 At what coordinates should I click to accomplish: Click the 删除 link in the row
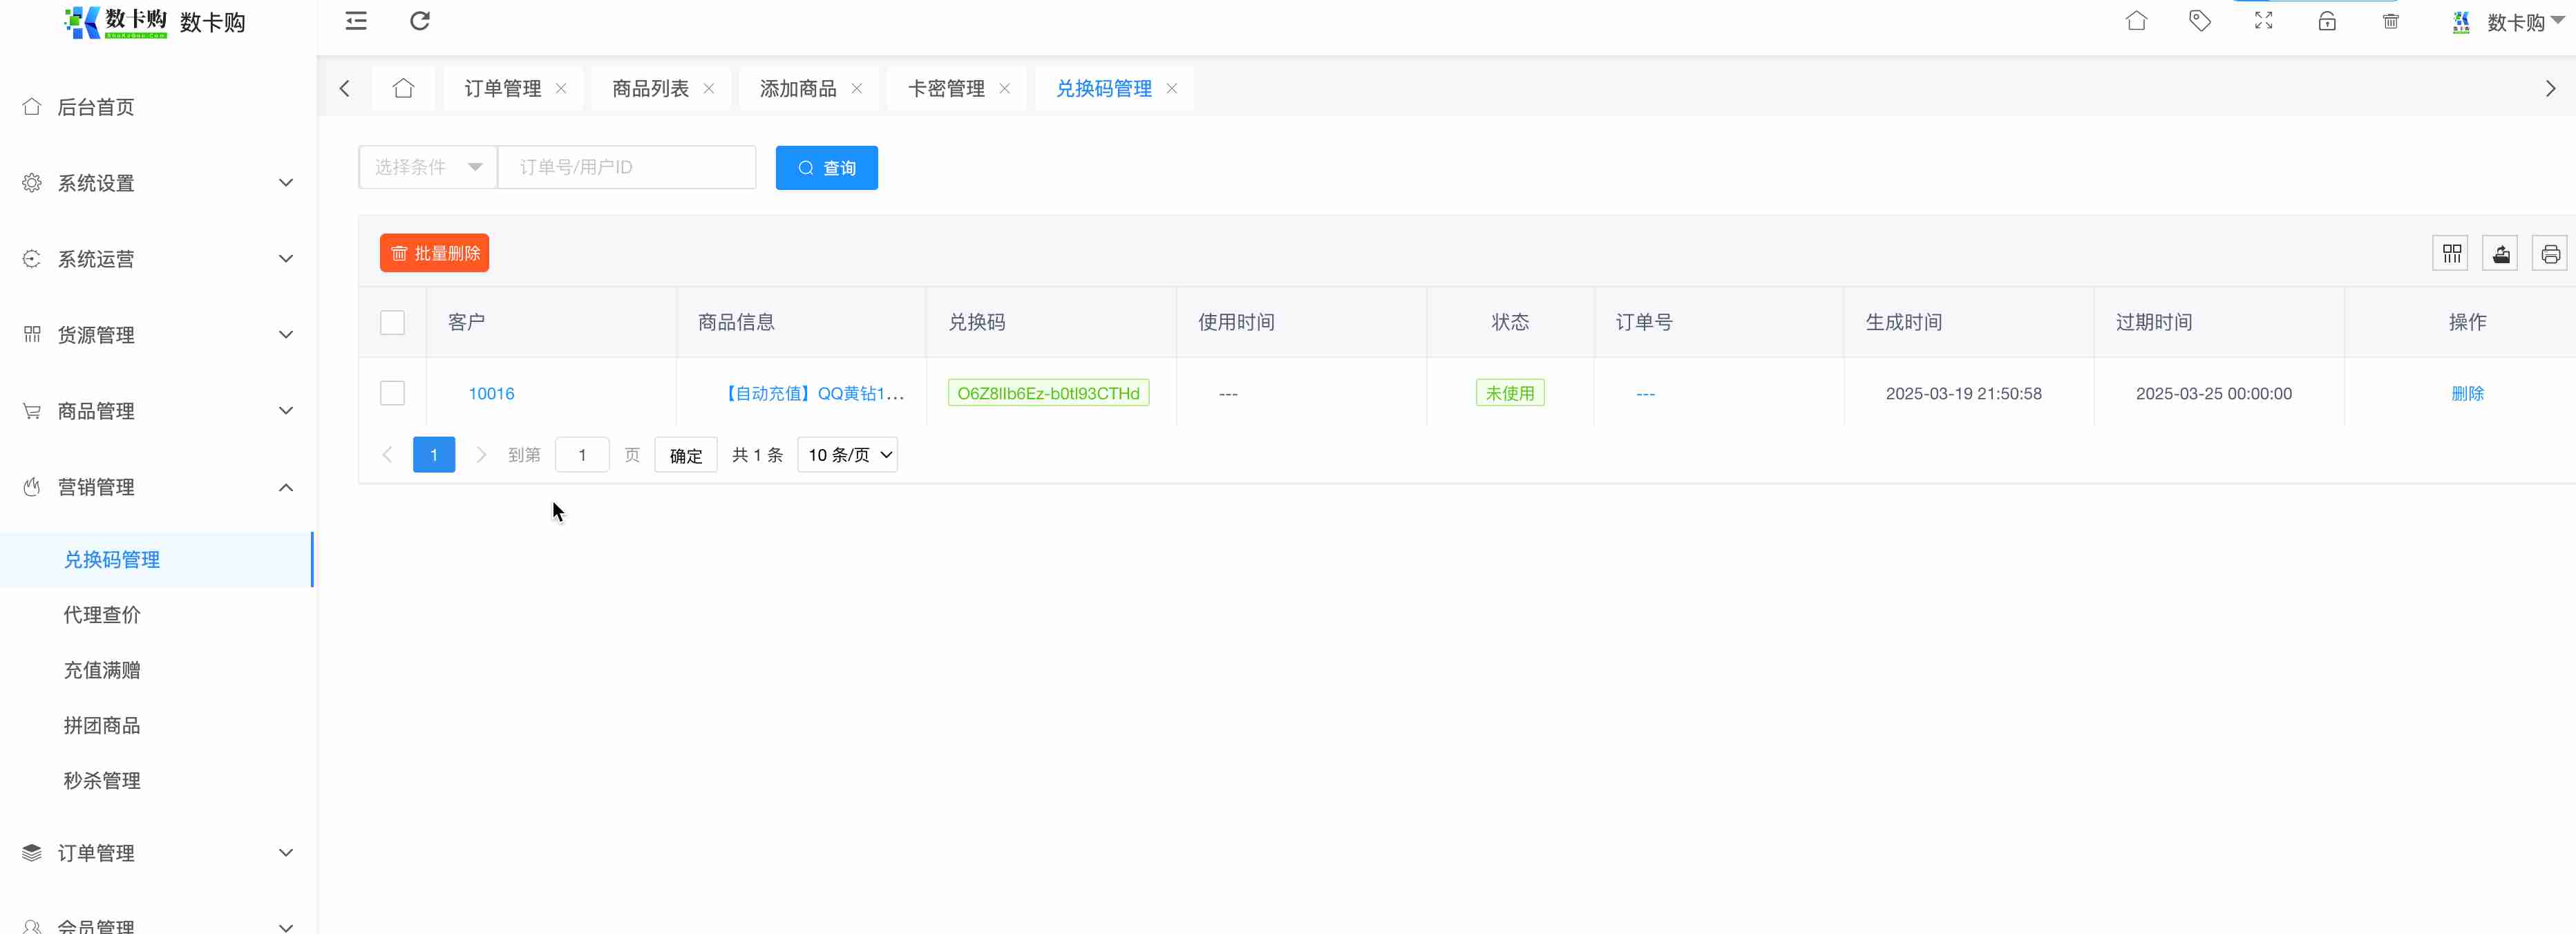click(2467, 393)
